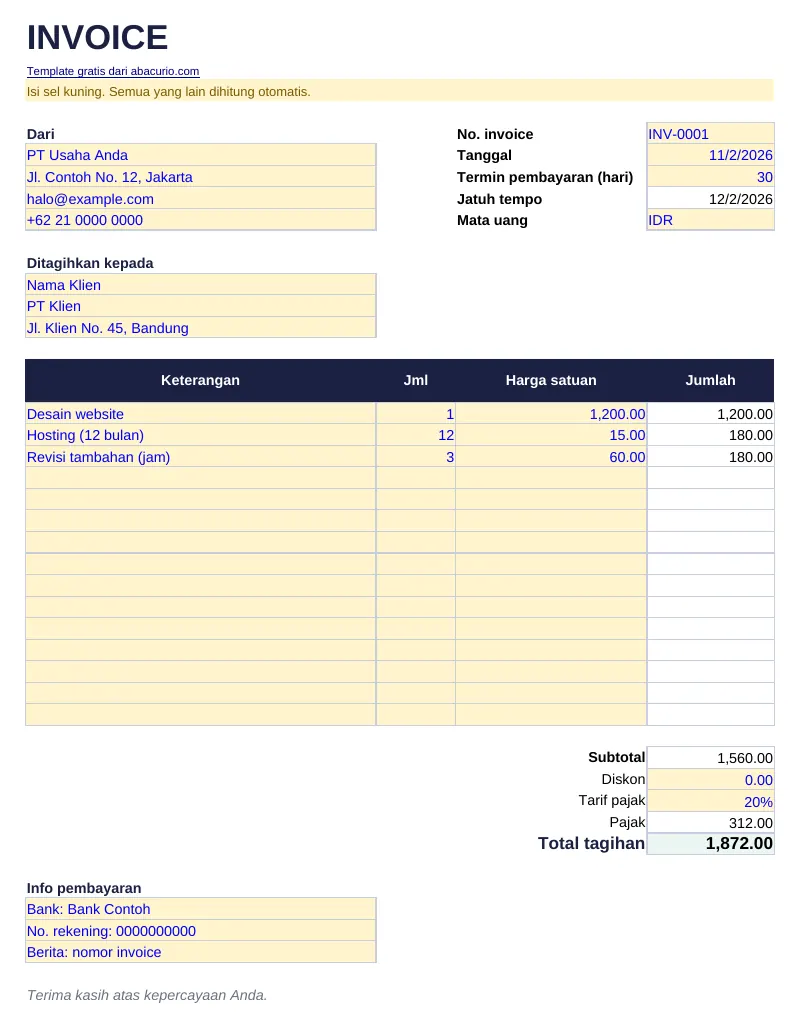Screen dimensions: 799x1027
Task: Select the INV-0001 invoice number cell
Action: point(711,134)
